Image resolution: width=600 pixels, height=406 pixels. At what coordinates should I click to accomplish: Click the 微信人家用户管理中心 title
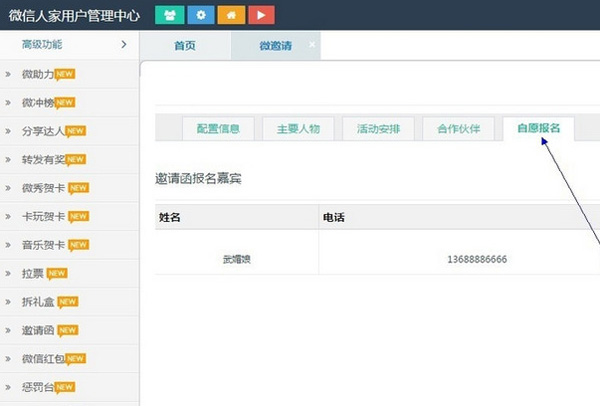pyautogui.click(x=74, y=16)
